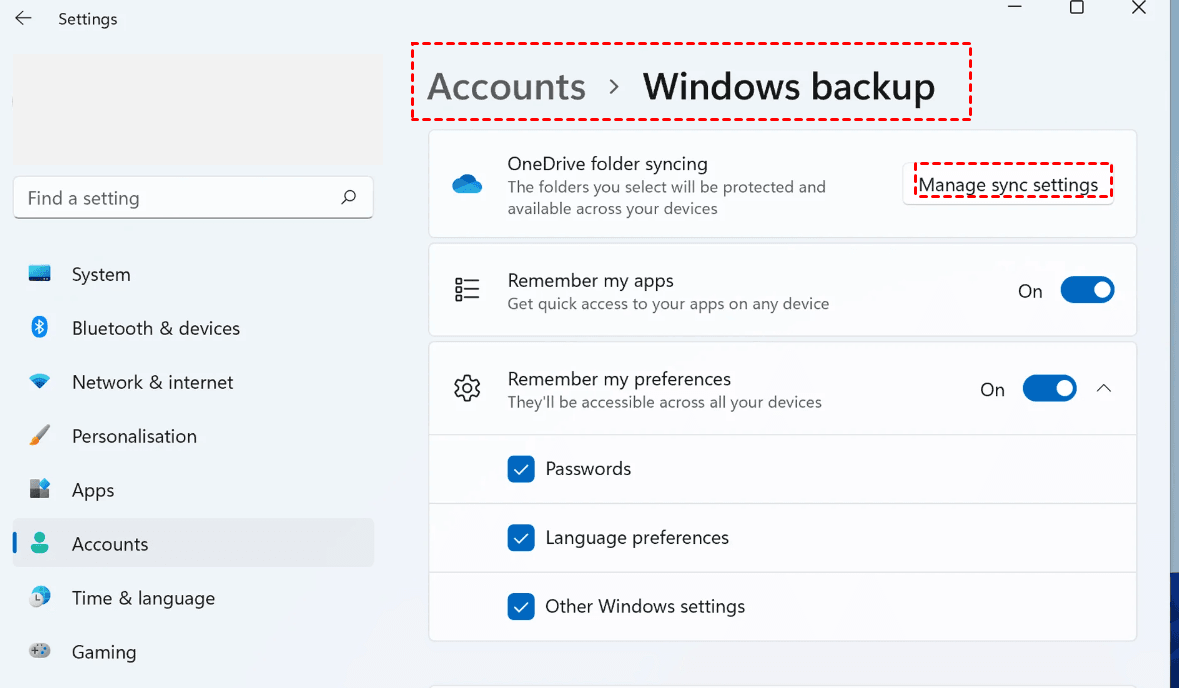Disable Remember my preferences

coord(1049,388)
